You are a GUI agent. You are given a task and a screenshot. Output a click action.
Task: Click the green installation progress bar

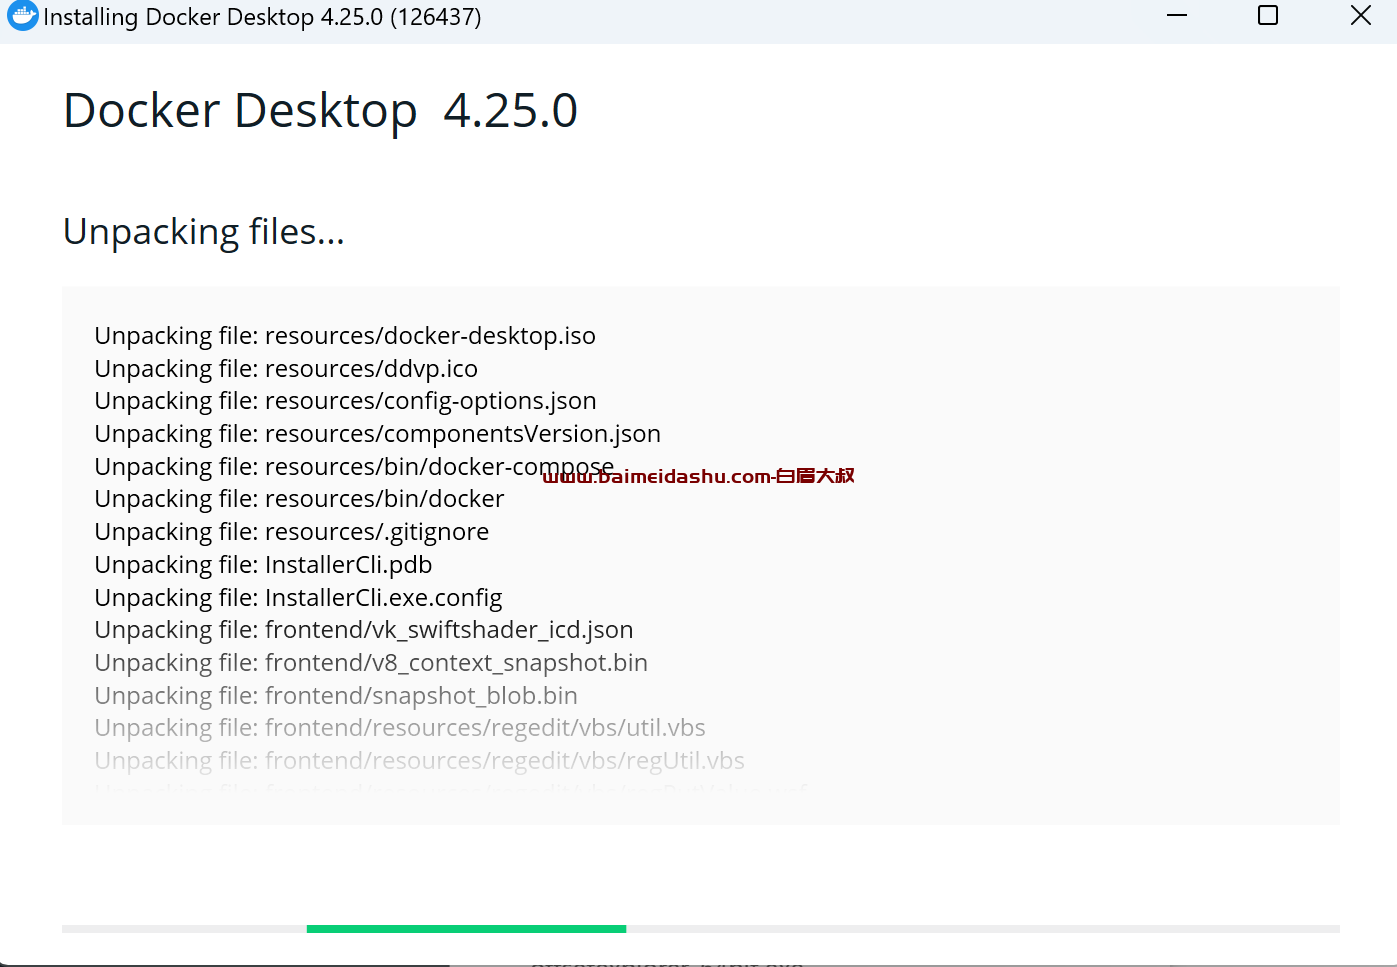(x=466, y=929)
